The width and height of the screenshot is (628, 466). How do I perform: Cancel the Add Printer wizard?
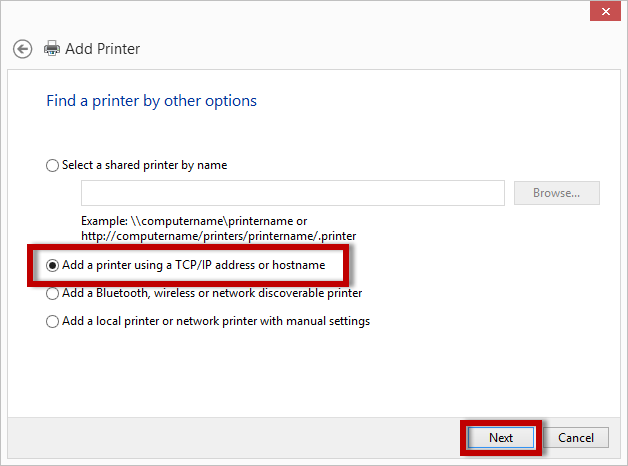[x=576, y=438]
